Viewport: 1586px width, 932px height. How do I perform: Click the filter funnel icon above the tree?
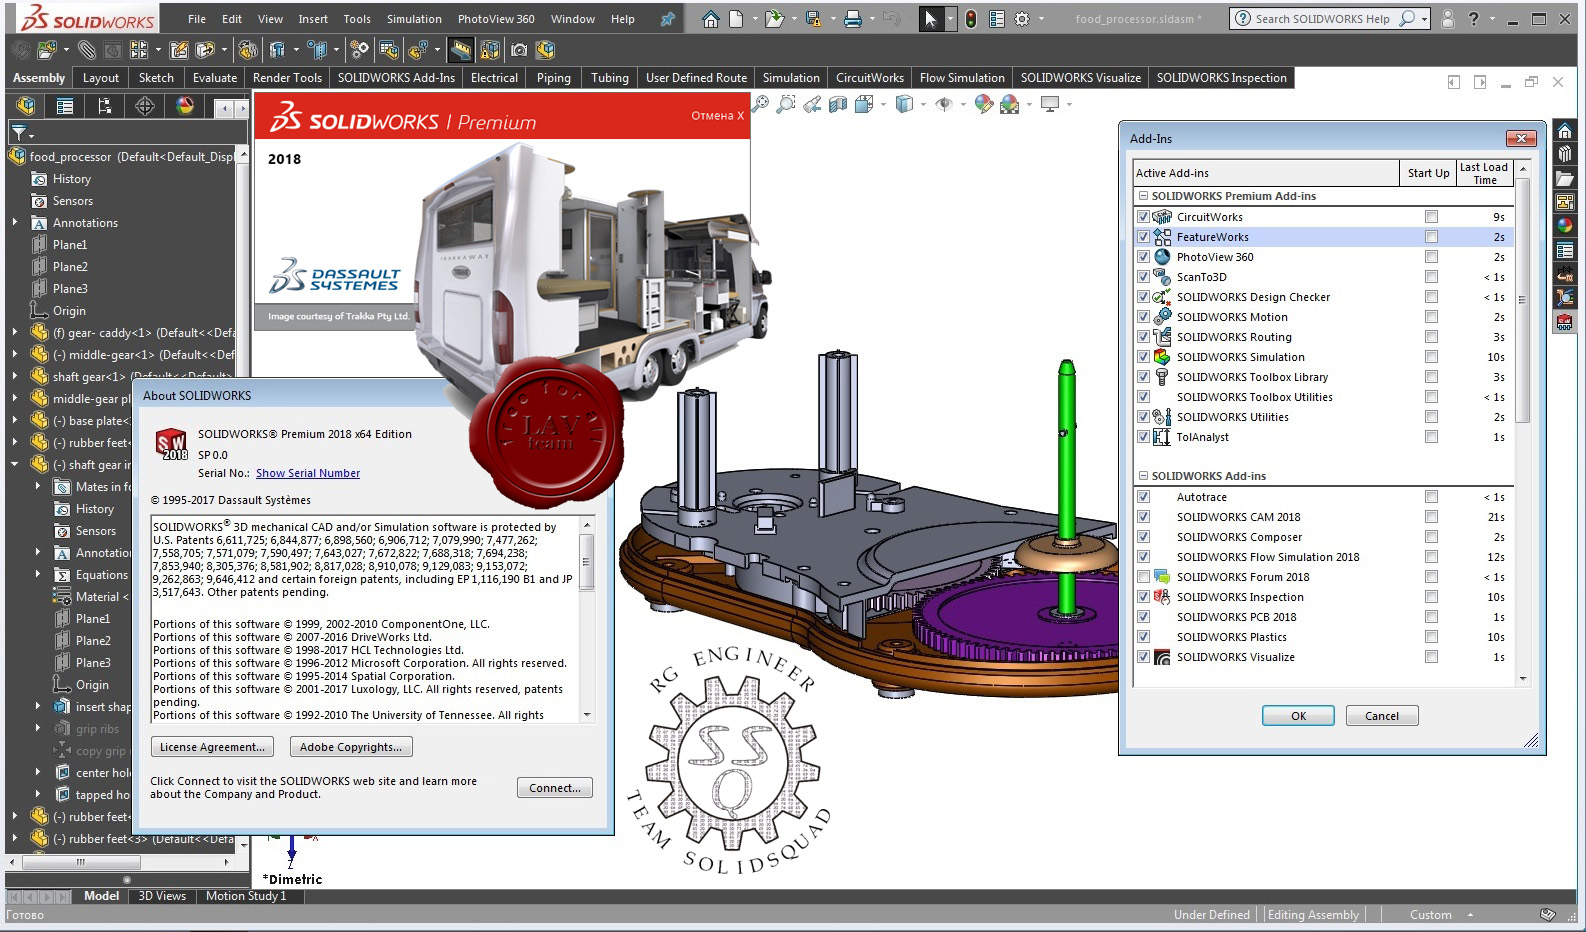point(18,132)
